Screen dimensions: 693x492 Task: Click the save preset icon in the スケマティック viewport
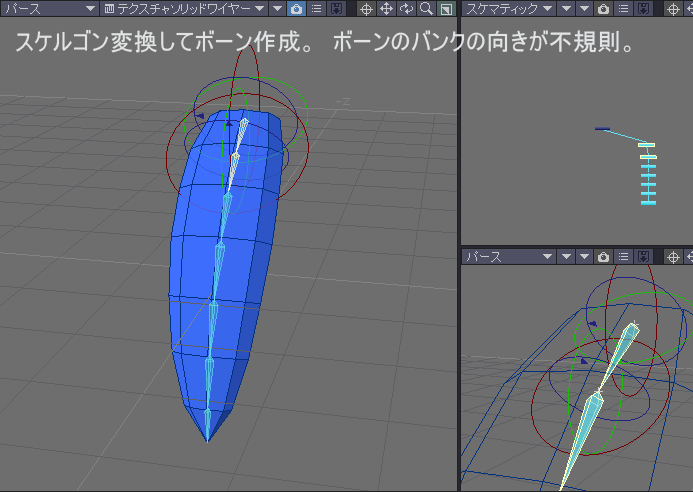point(643,8)
